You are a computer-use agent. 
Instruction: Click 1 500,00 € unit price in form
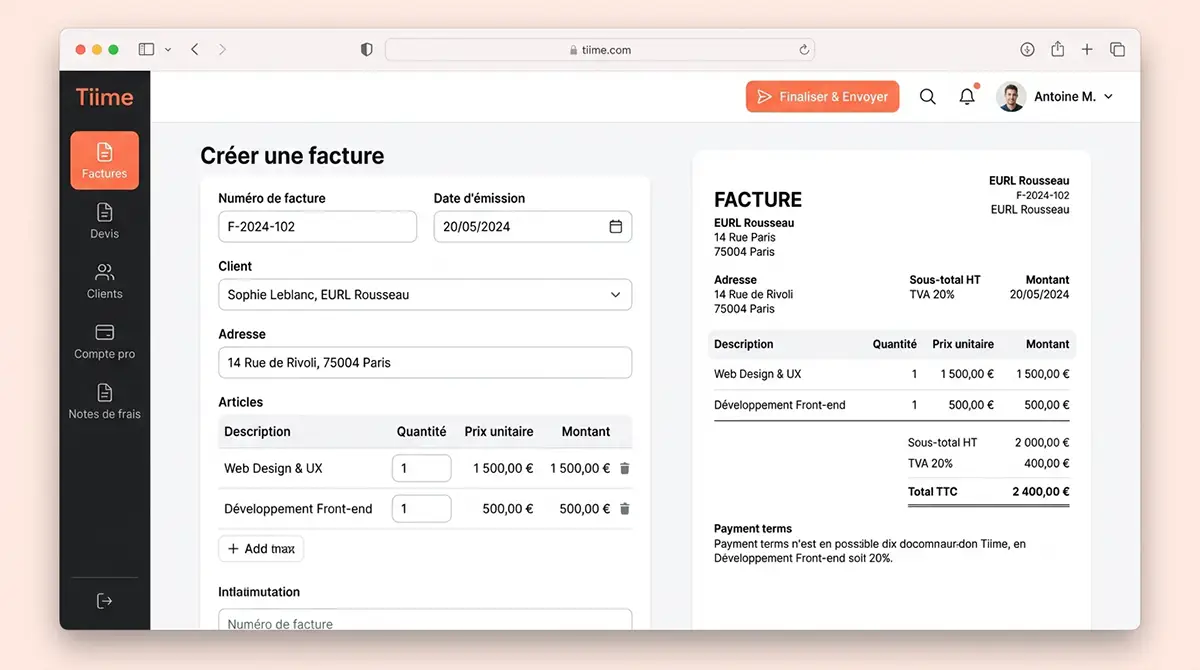[x=503, y=468]
